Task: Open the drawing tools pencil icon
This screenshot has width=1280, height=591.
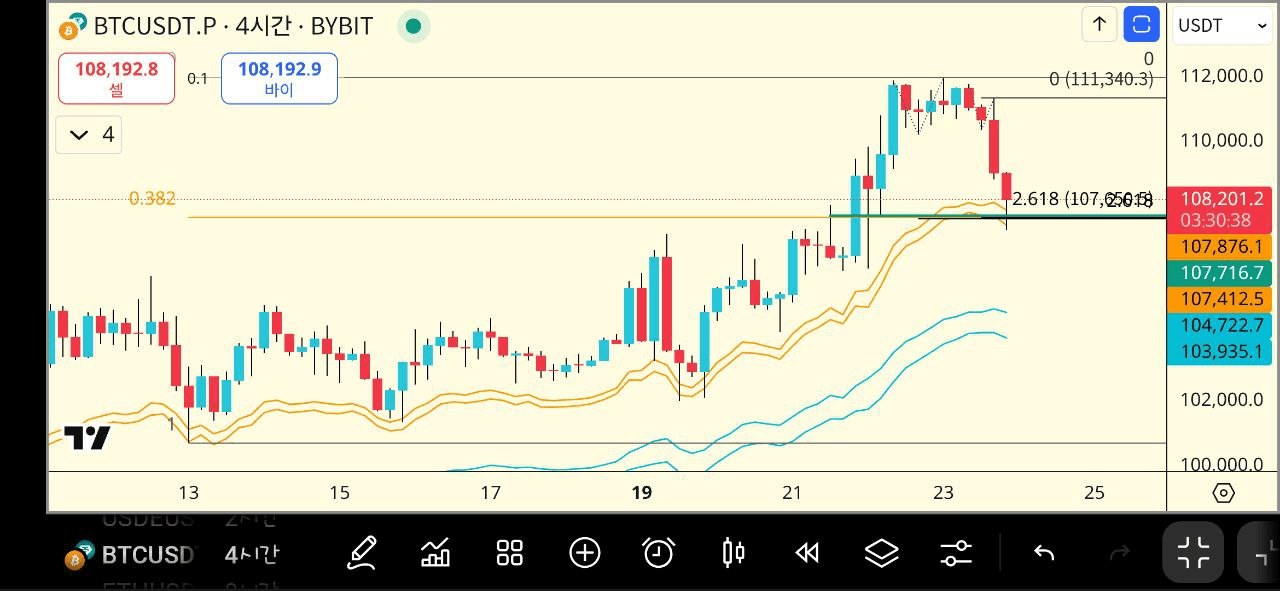Action: pos(361,552)
